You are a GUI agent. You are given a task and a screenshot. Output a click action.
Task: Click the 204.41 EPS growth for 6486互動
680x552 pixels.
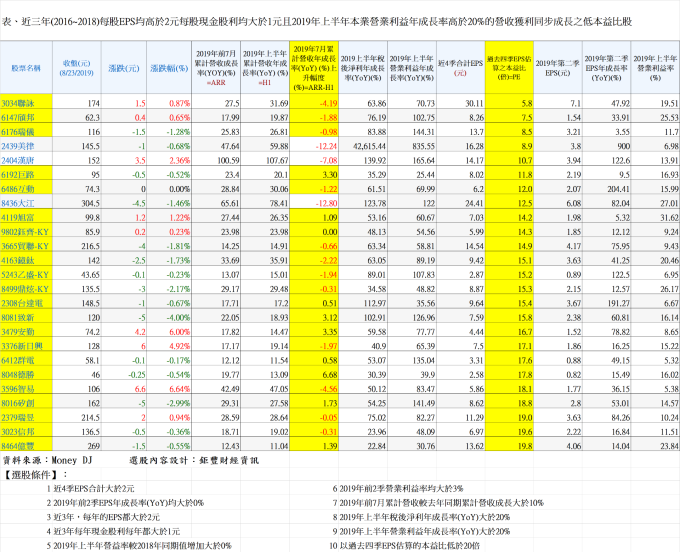click(618, 189)
